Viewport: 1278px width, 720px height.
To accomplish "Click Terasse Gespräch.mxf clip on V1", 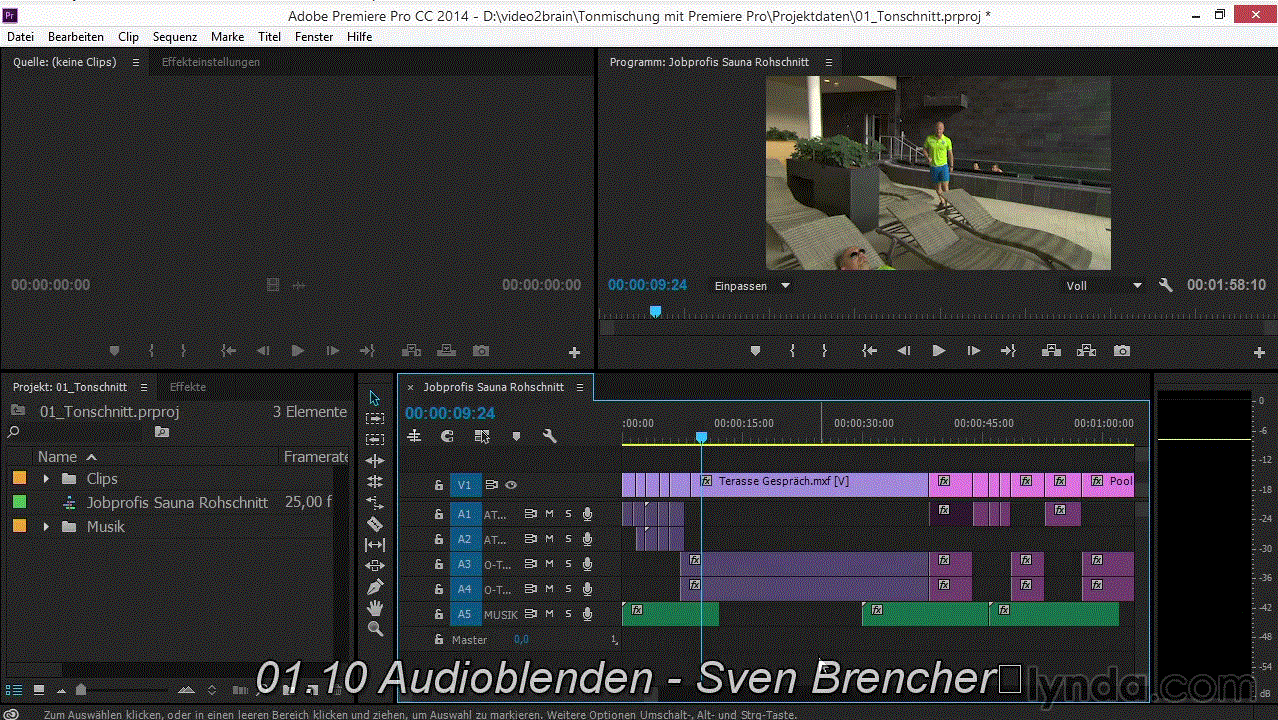I will point(810,485).
